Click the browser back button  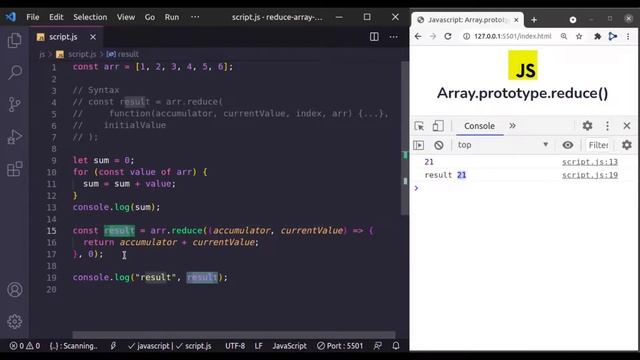pos(418,36)
